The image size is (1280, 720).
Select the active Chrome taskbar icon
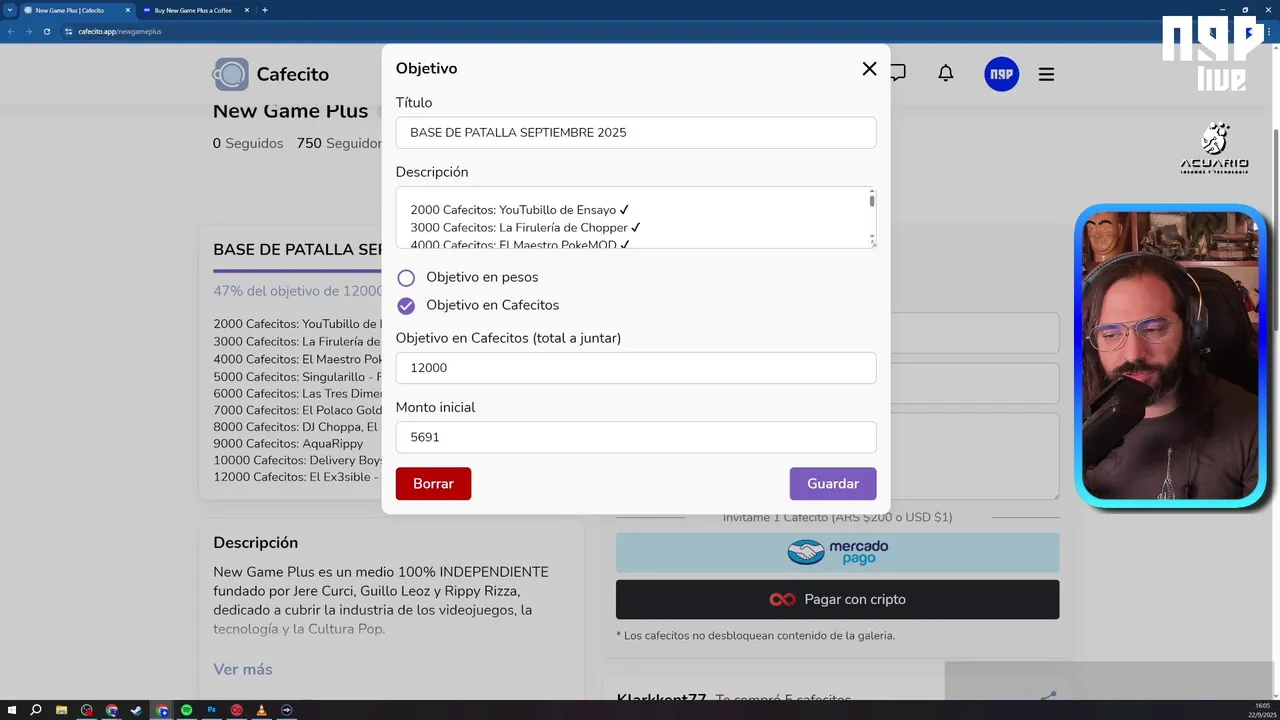(162, 710)
